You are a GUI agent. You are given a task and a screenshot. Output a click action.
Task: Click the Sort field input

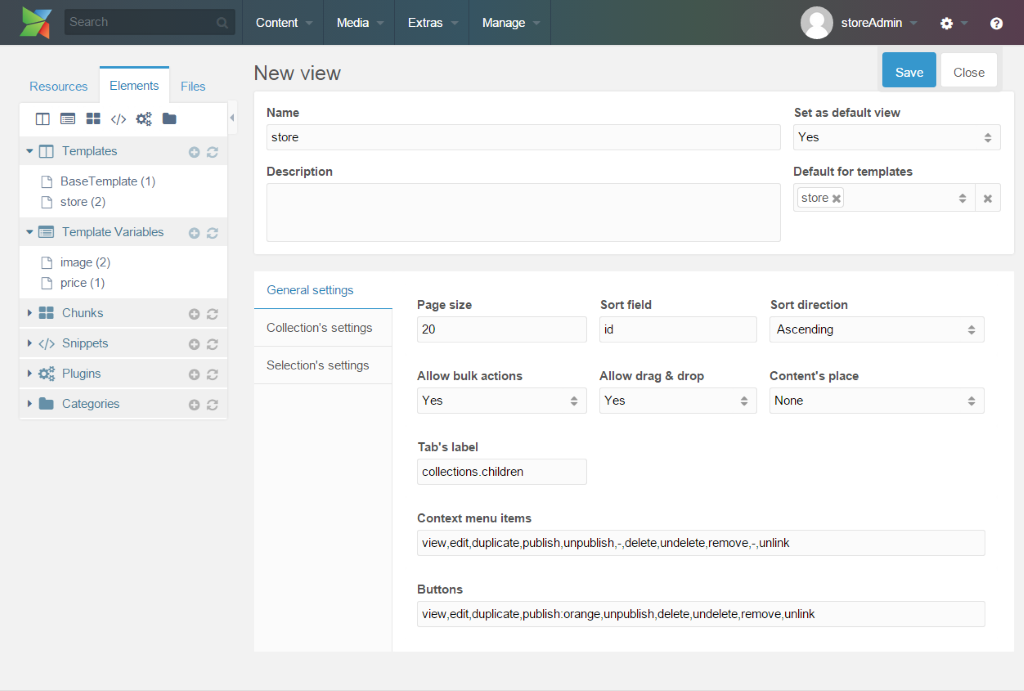click(x=678, y=330)
